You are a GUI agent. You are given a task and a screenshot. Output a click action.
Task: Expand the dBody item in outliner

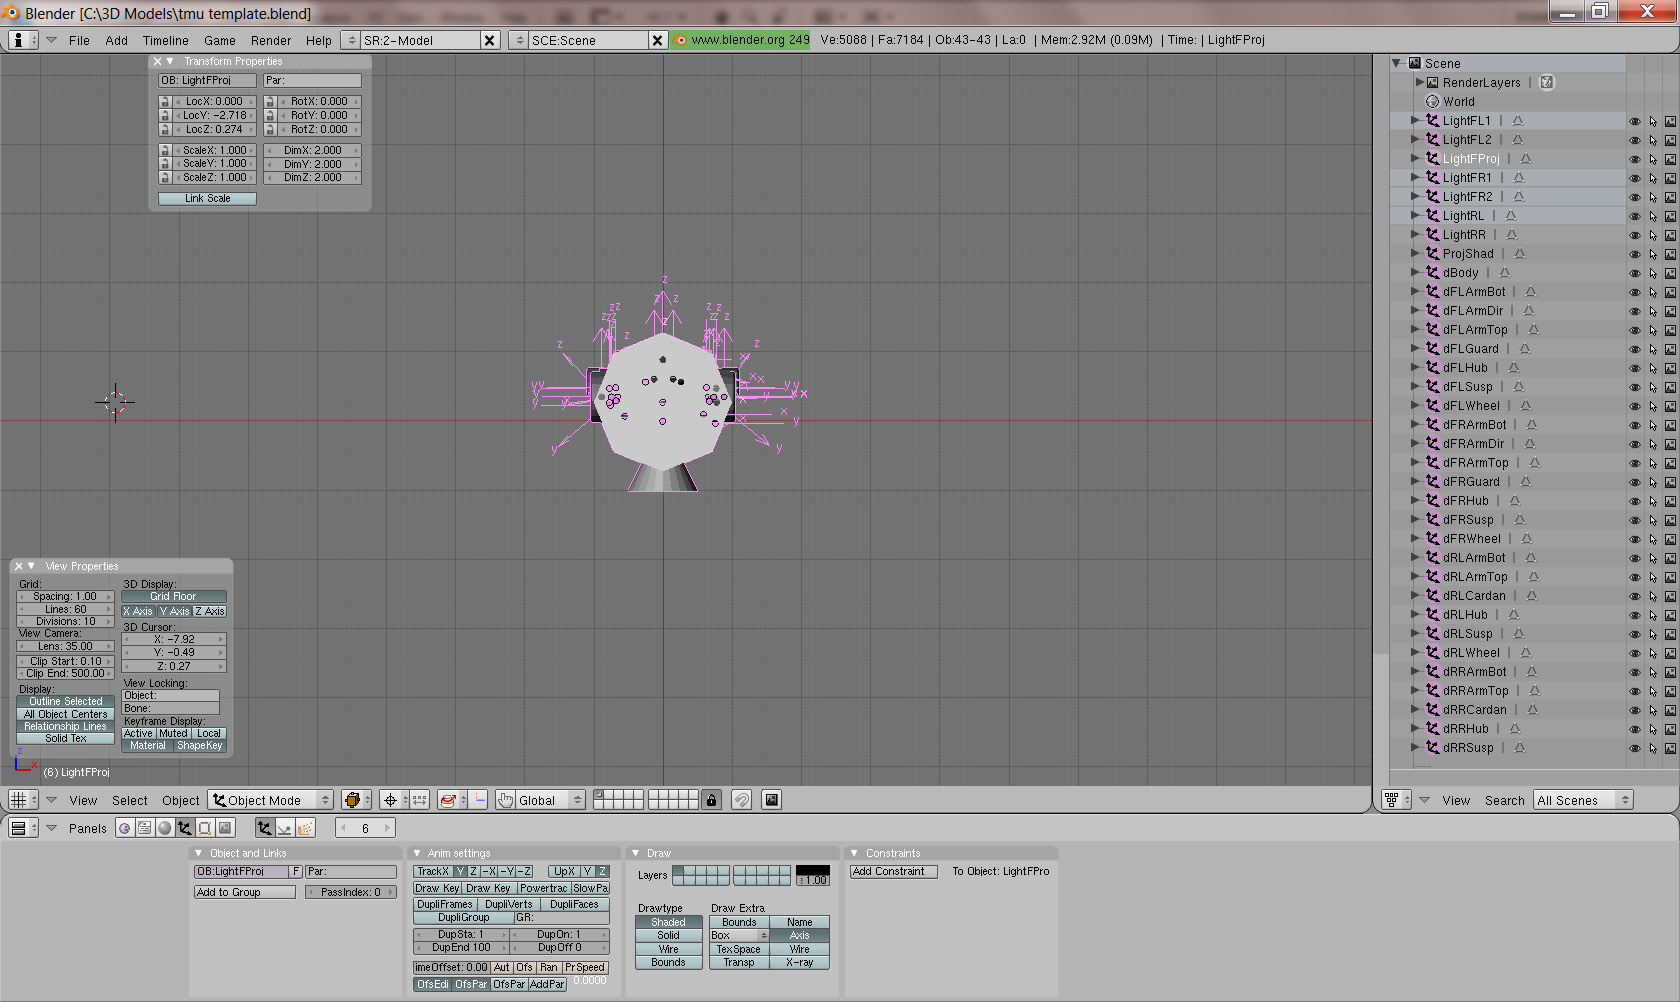pyautogui.click(x=1415, y=273)
